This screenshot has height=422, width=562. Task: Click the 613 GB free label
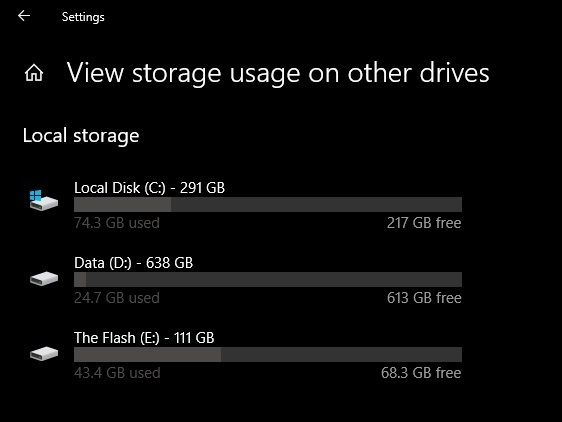pyautogui.click(x=424, y=298)
